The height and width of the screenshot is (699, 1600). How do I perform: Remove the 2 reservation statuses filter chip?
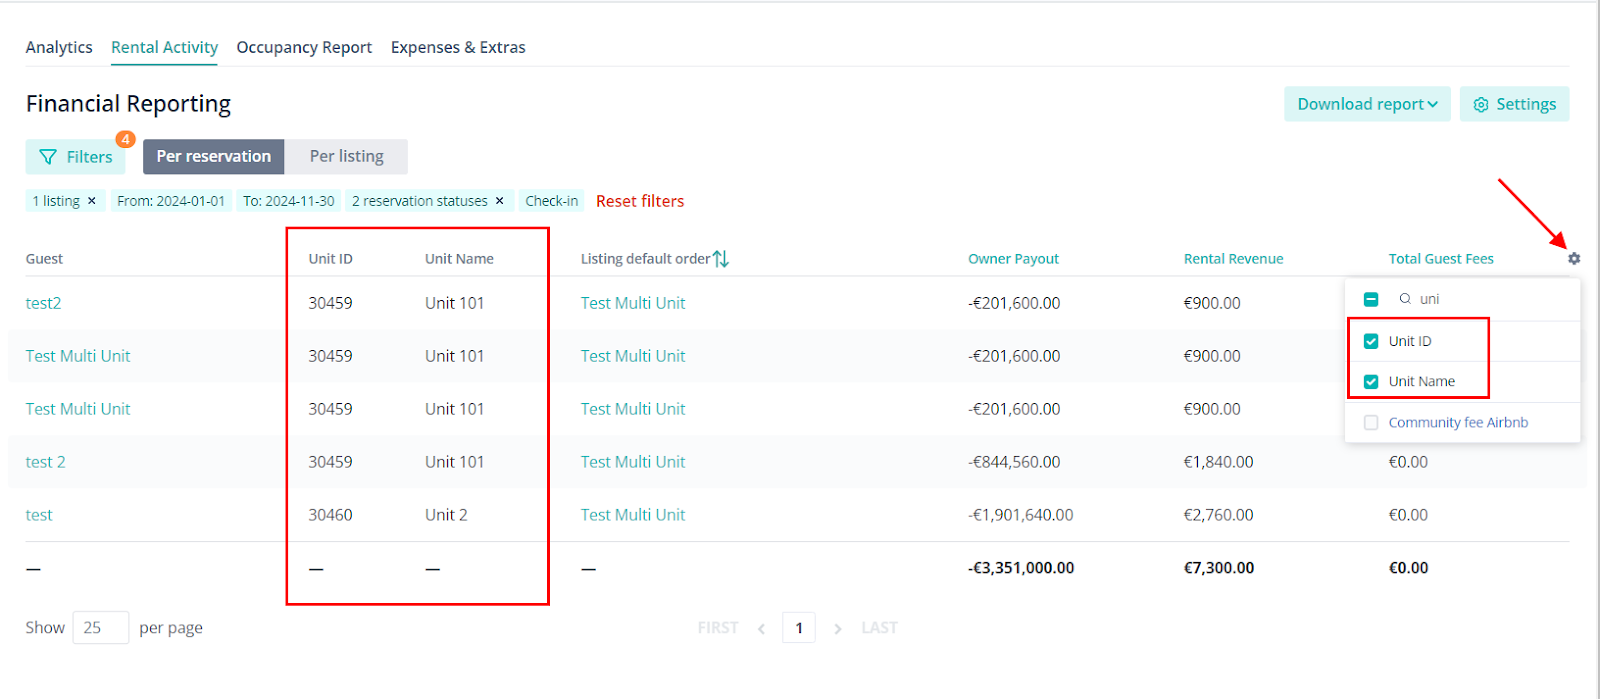[500, 201]
